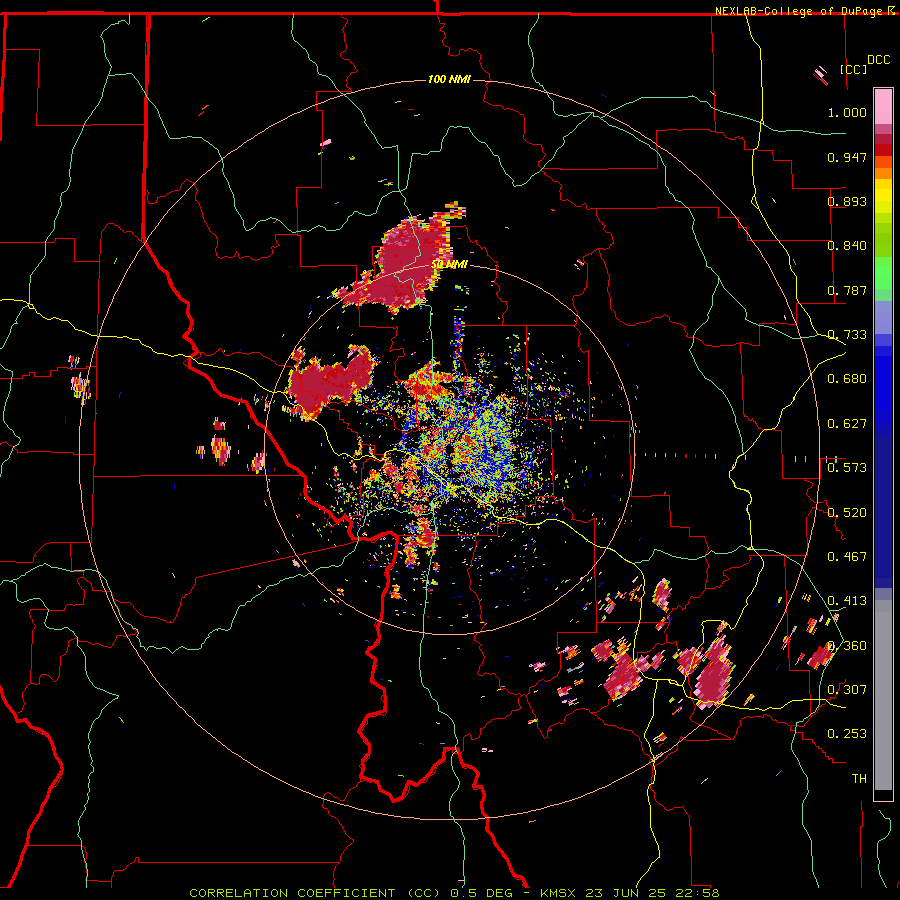Click the 0.680 scale value
Screen dimensions: 900x900
[x=847, y=379]
